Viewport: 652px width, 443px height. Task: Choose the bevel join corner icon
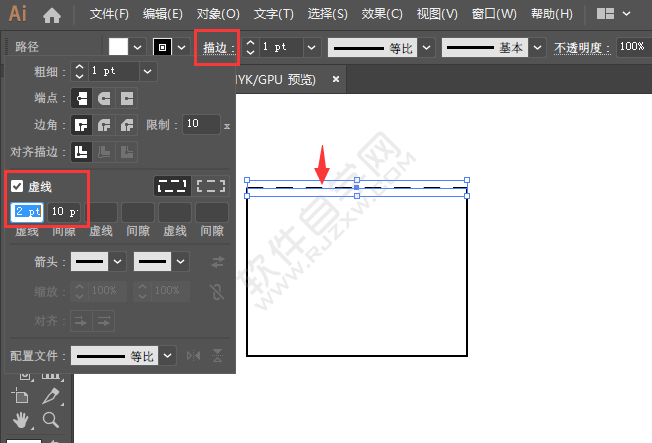tap(127, 125)
